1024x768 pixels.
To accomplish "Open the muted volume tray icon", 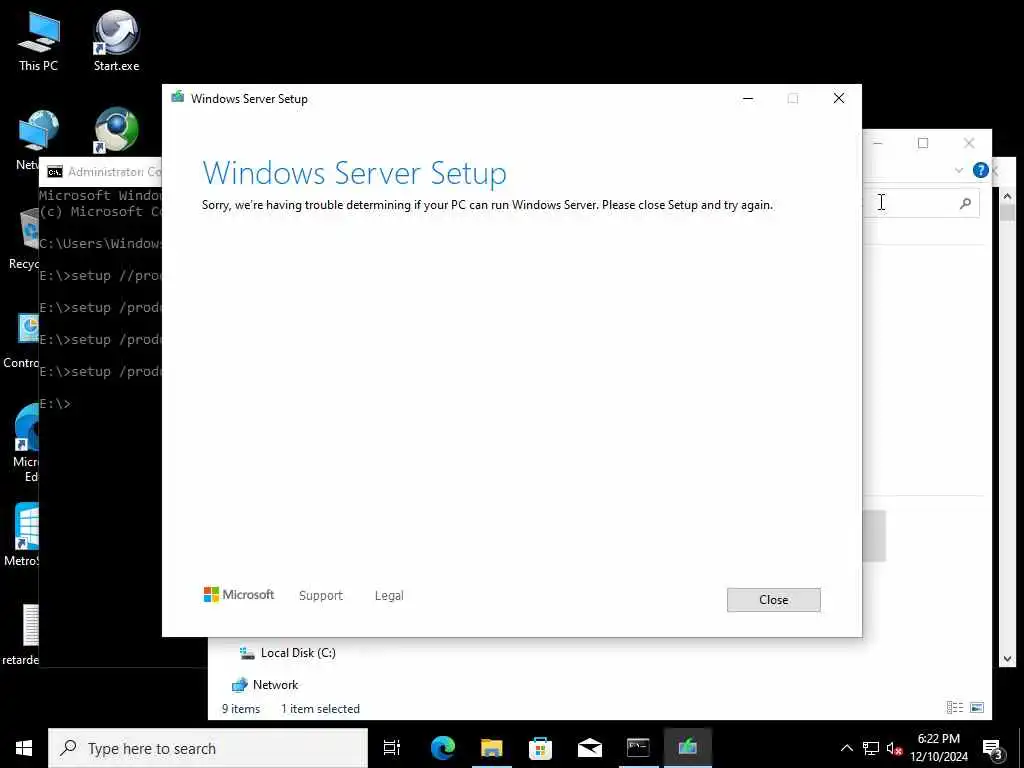I will click(894, 748).
